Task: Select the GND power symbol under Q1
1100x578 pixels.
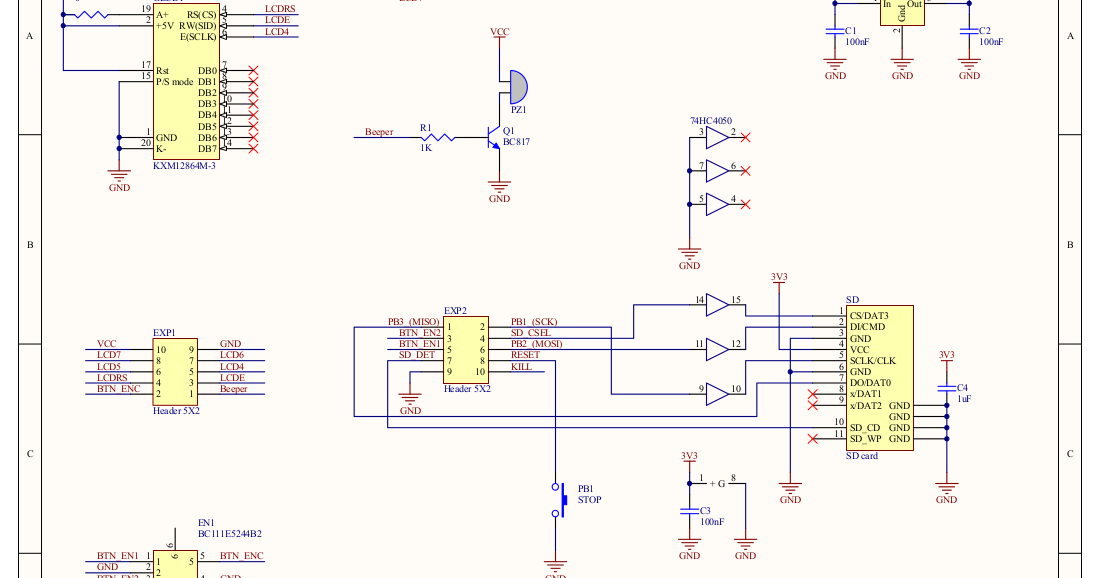Action: (x=498, y=188)
